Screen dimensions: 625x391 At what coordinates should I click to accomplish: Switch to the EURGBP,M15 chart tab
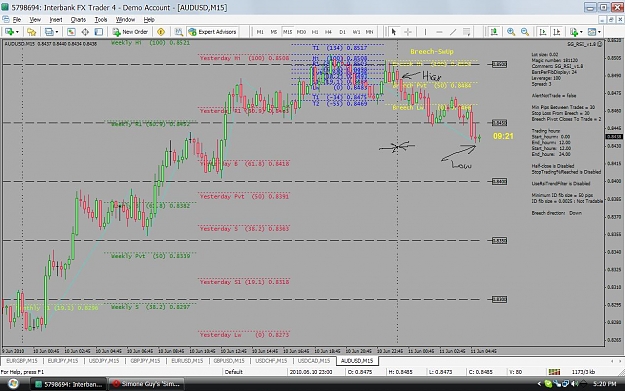22,361
